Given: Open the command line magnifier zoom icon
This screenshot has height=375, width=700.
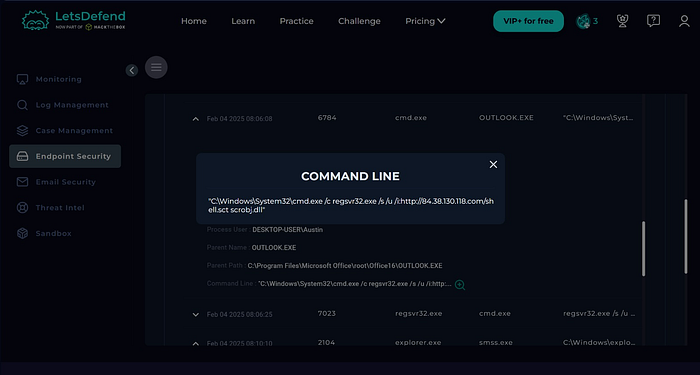Looking at the screenshot, I should 460,285.
